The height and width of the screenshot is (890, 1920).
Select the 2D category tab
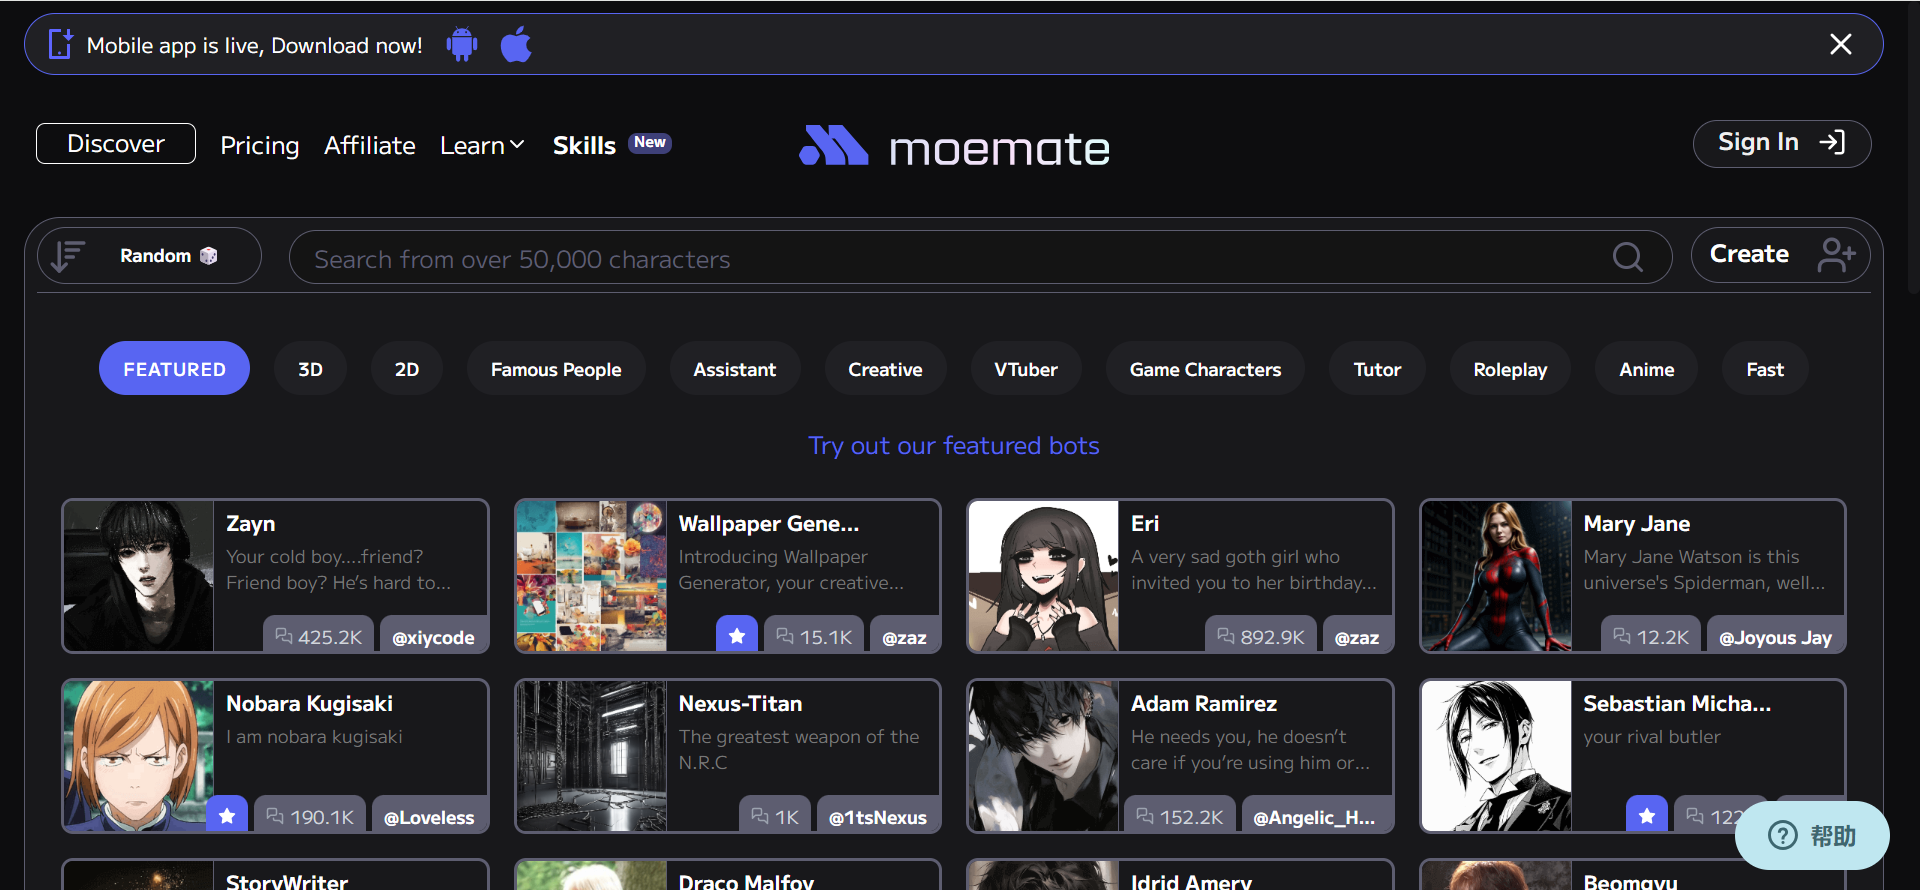[407, 368]
